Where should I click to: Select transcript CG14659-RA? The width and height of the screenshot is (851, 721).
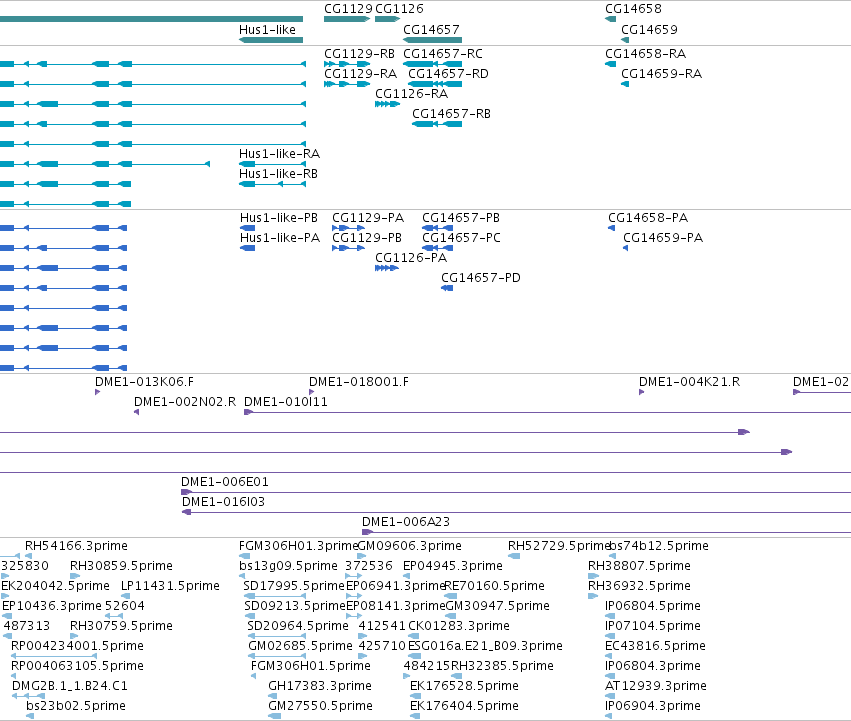(625, 84)
